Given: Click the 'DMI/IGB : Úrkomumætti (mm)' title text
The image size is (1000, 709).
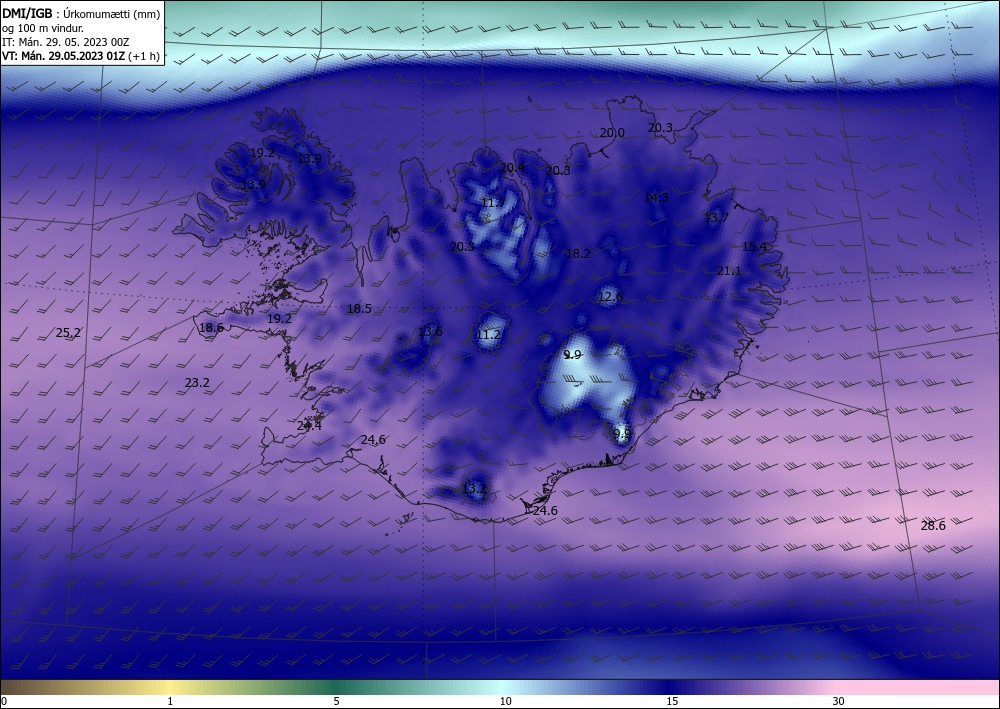Looking at the screenshot, I should click(x=81, y=14).
